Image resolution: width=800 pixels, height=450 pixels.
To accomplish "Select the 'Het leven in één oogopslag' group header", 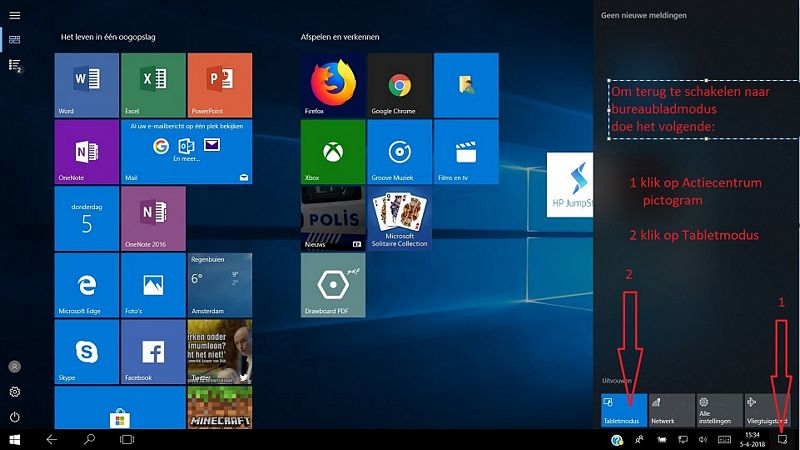I will coord(108,37).
